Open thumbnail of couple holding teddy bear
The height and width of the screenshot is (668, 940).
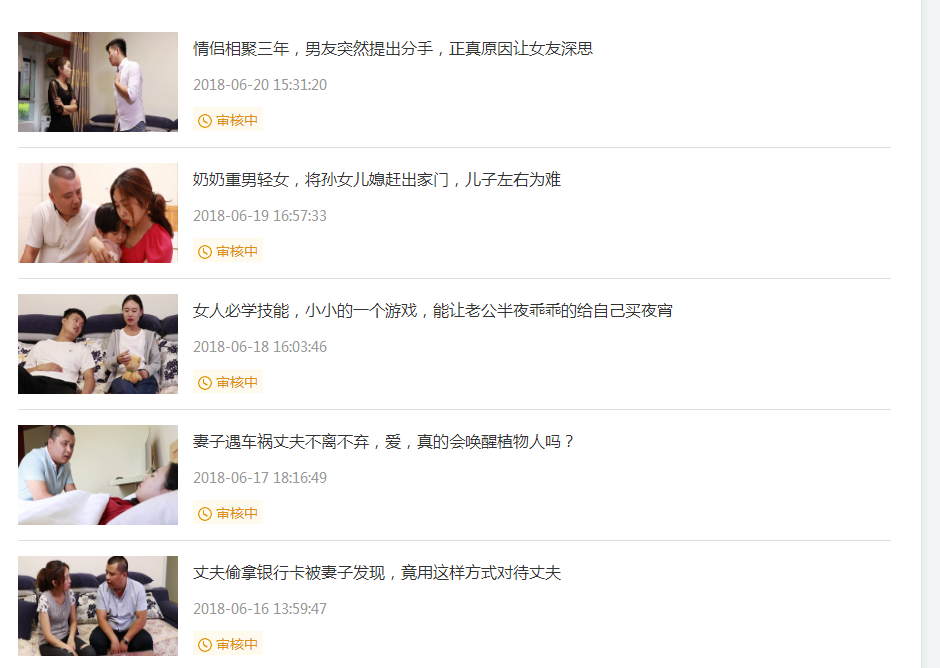[x=98, y=344]
